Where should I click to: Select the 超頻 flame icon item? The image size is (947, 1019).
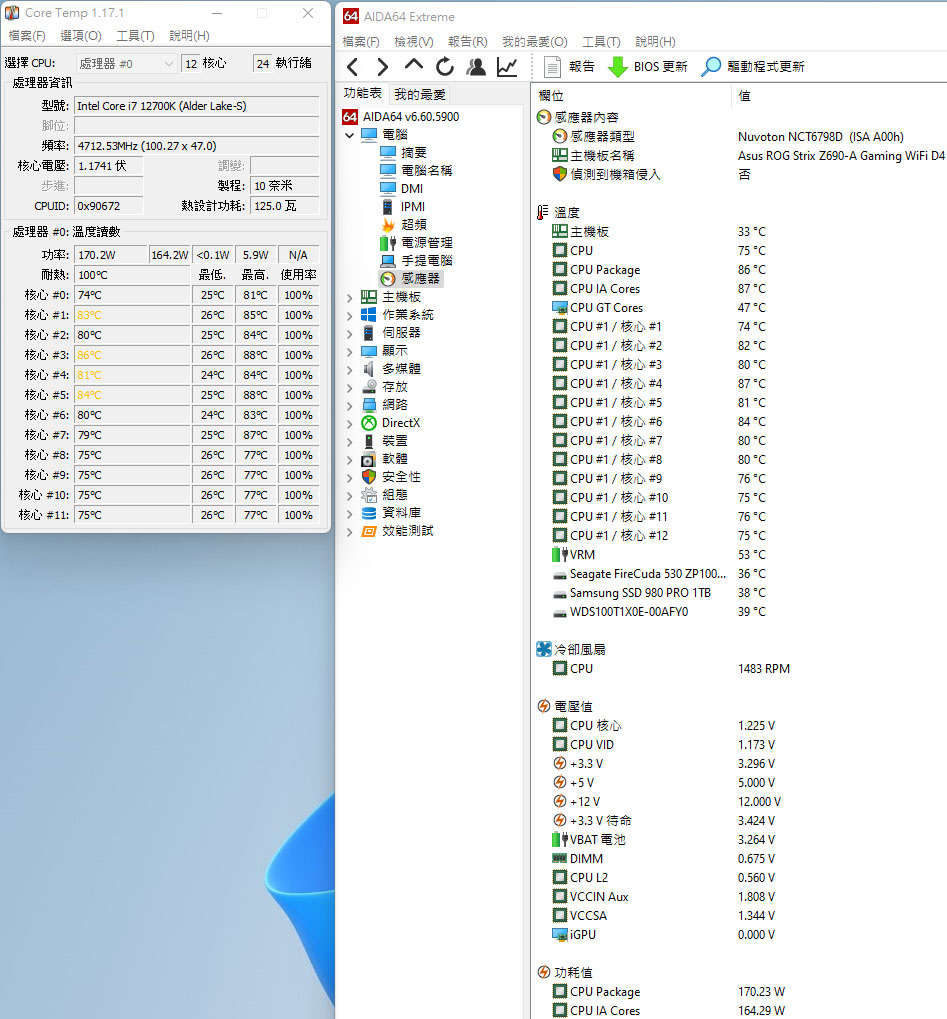(388, 225)
